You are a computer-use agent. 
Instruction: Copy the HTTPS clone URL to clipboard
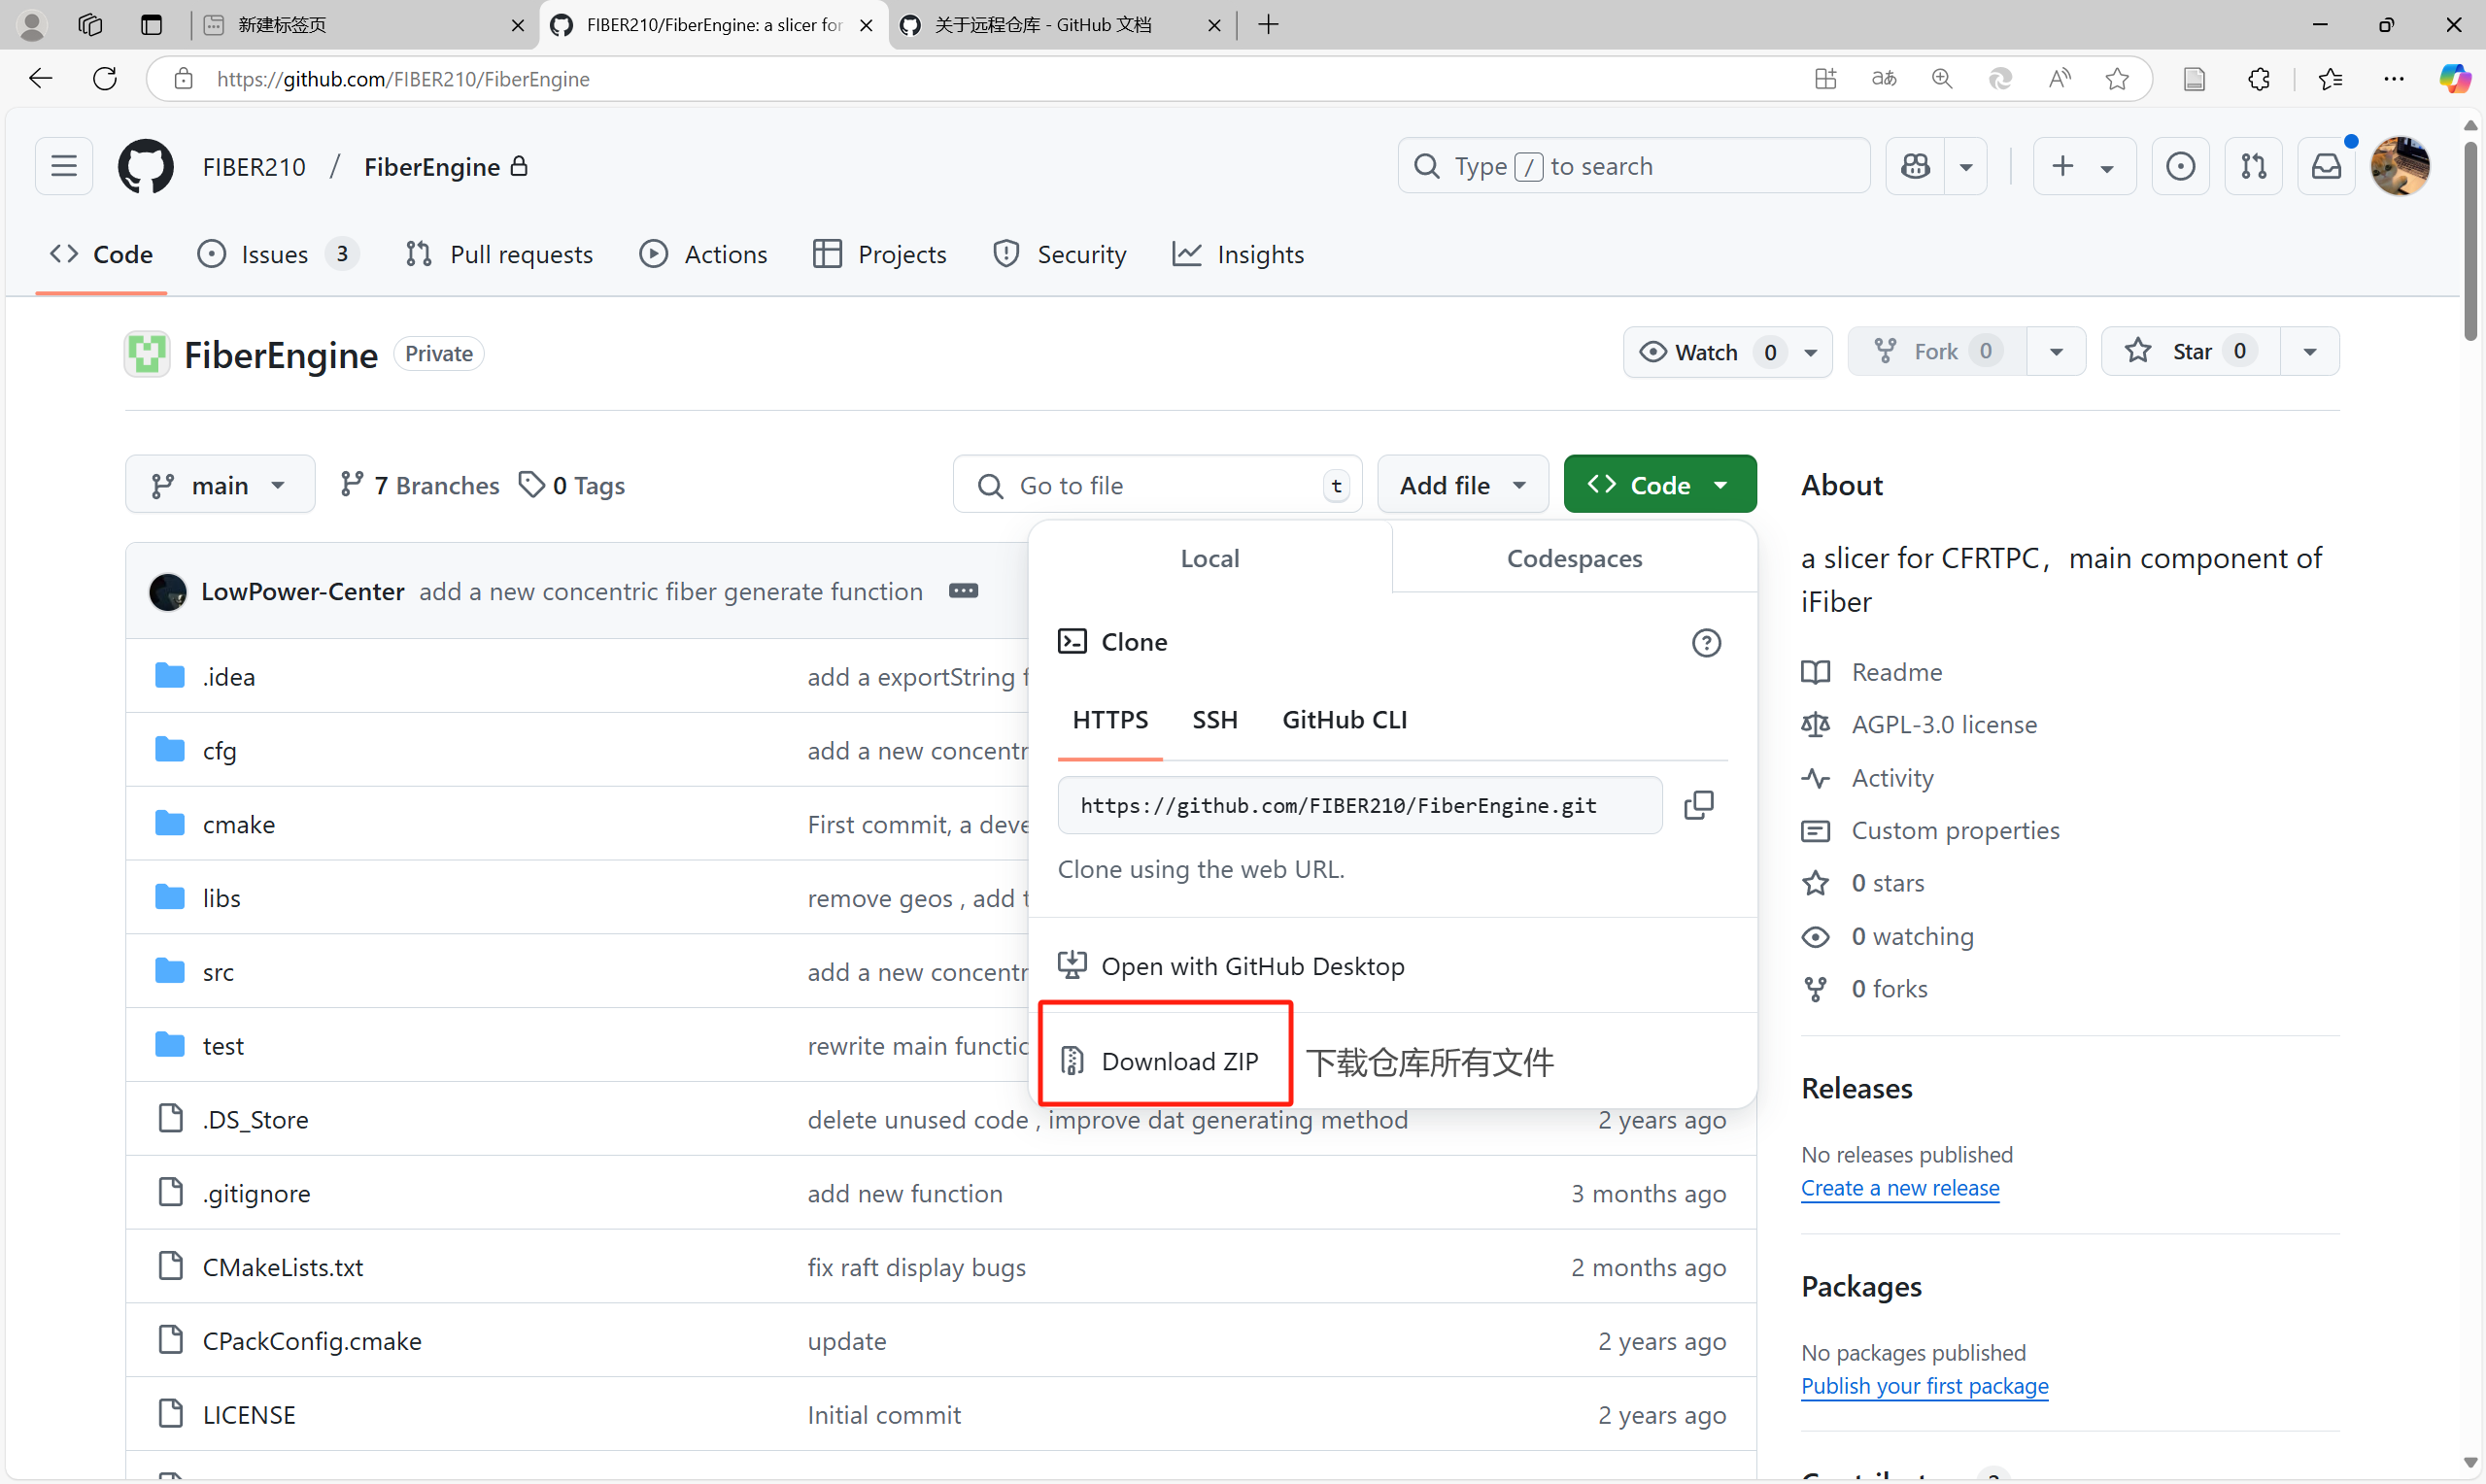pyautogui.click(x=1698, y=805)
